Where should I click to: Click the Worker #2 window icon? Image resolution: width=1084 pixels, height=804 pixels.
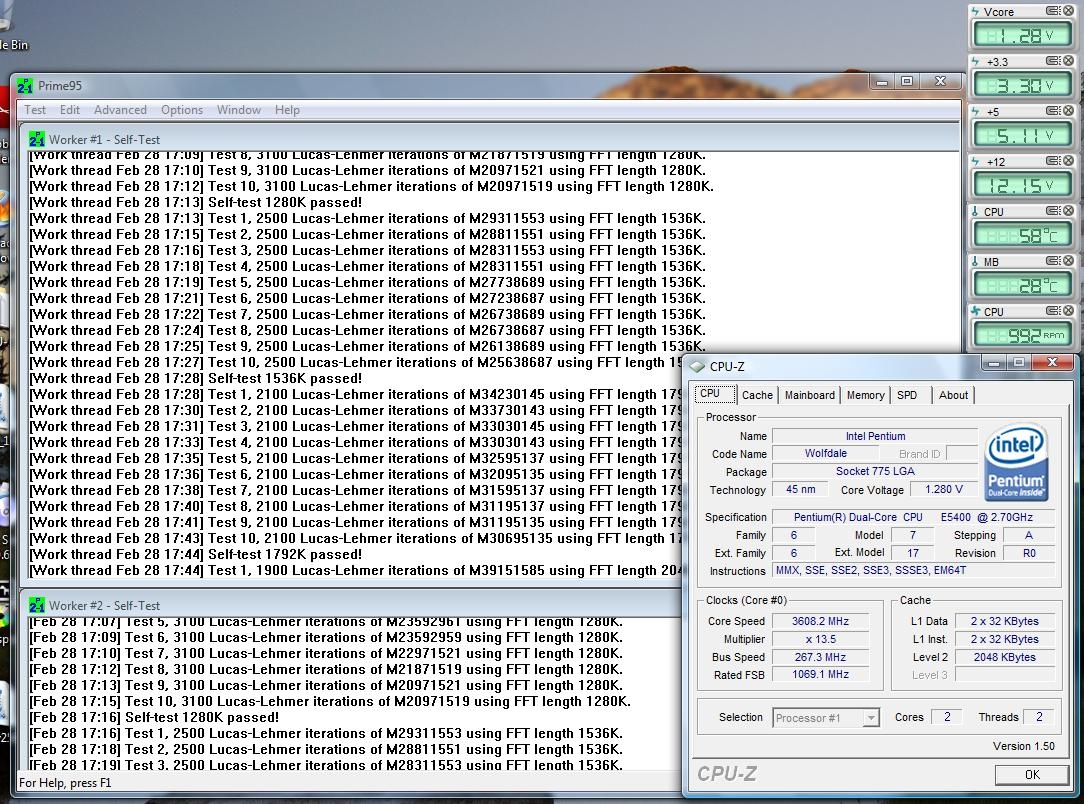pyautogui.click(x=37, y=606)
